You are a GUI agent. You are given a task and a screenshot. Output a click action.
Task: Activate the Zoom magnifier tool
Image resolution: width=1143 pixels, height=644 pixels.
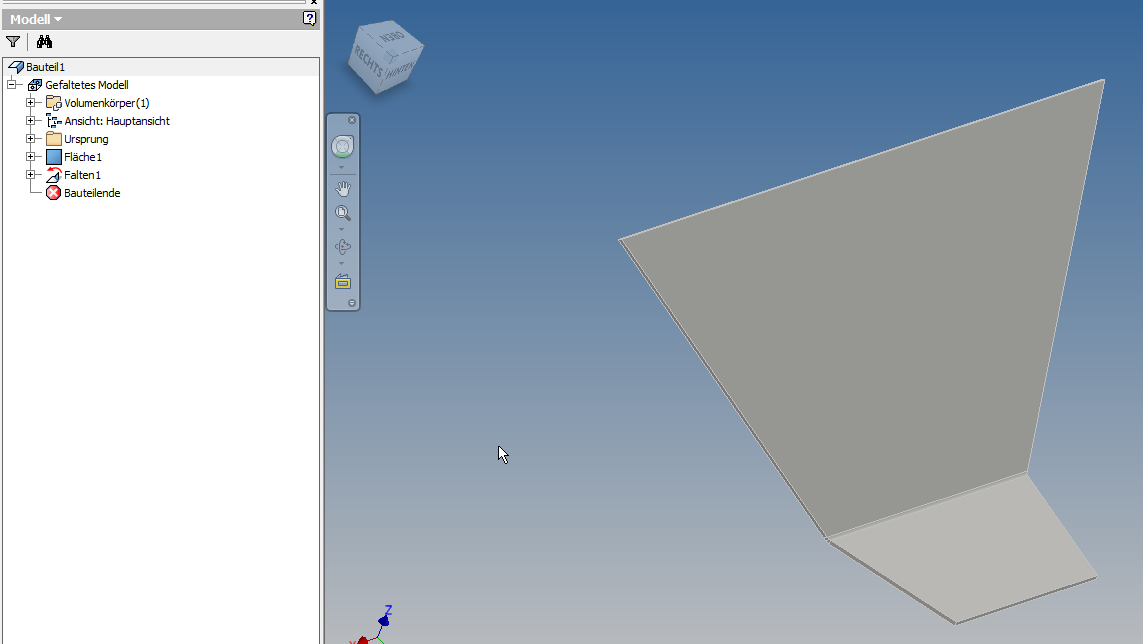point(343,213)
